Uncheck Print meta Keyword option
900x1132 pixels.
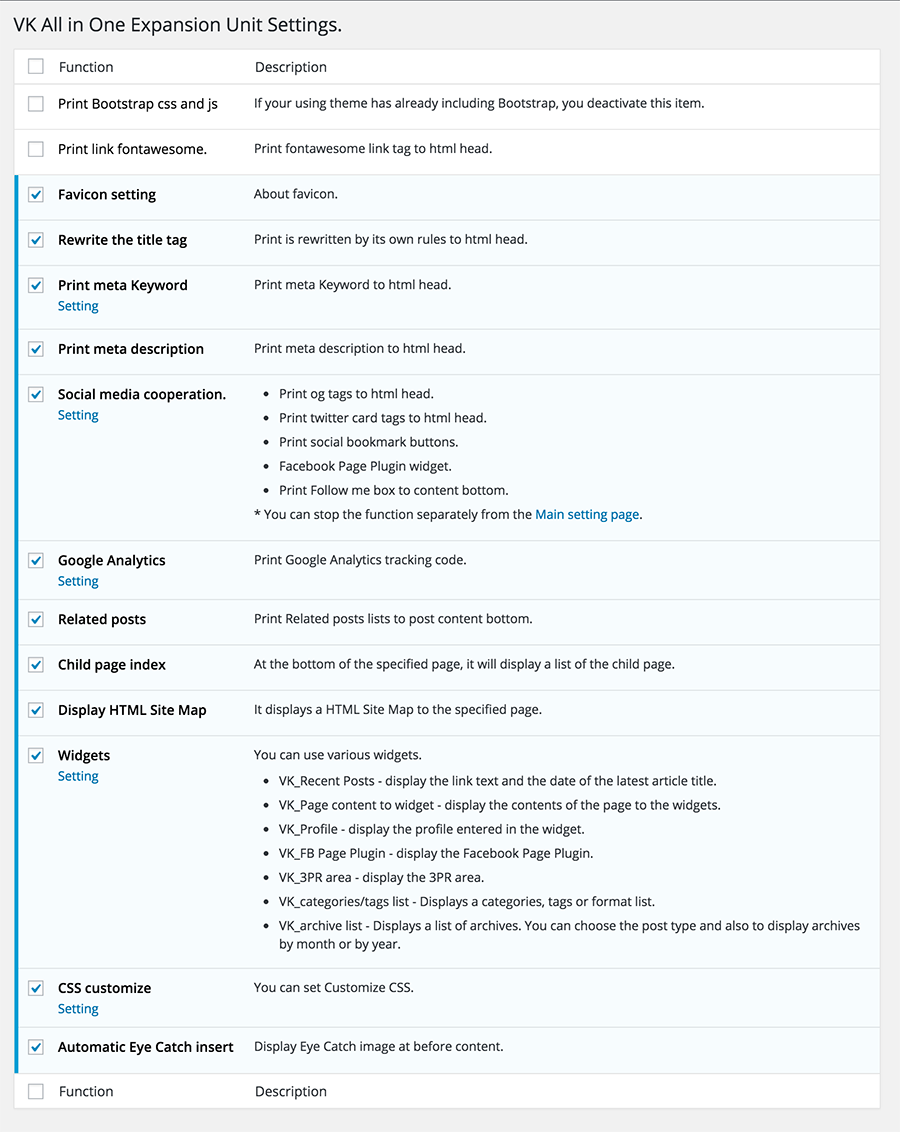pyautogui.click(x=36, y=285)
